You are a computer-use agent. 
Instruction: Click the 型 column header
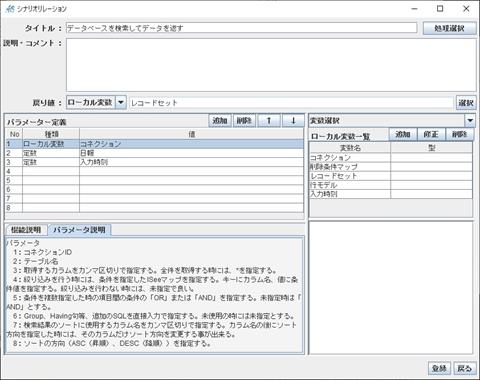pos(431,148)
